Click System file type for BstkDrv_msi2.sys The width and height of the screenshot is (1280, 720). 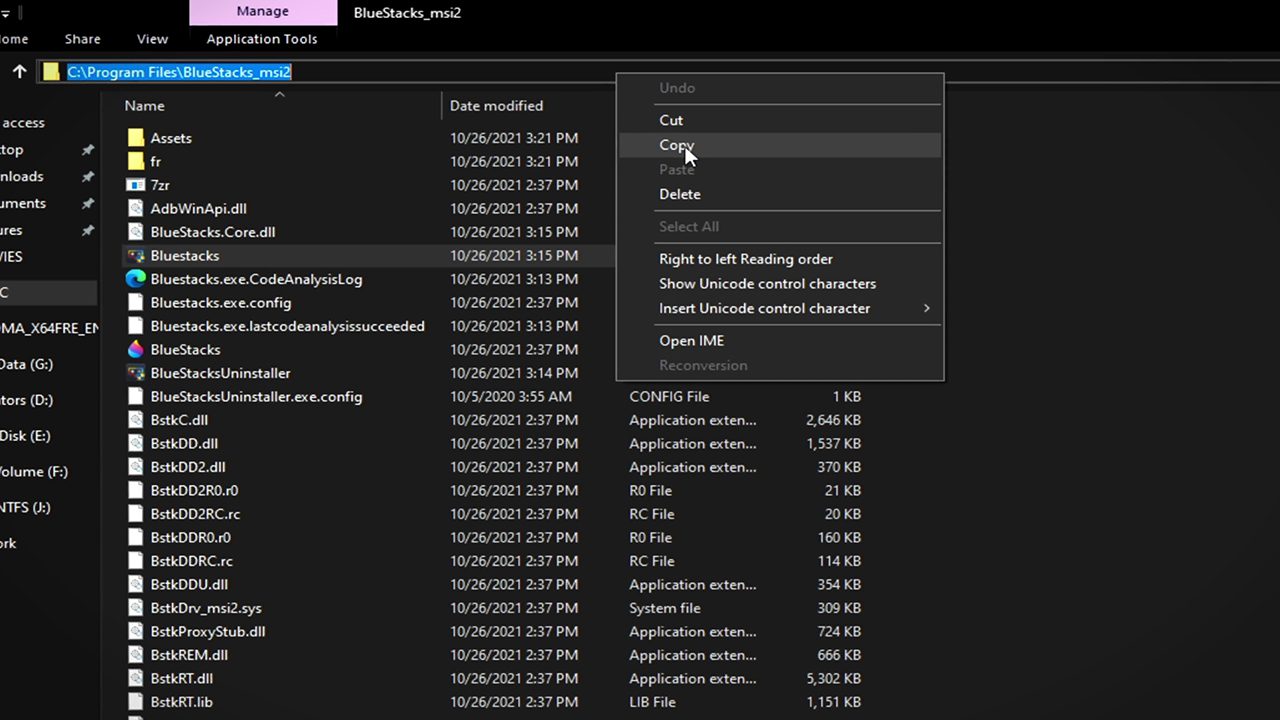[665, 608]
